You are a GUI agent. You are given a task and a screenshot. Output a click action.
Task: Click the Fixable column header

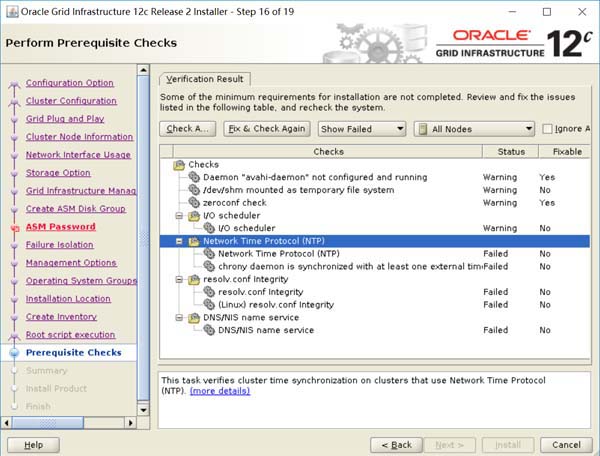566,151
